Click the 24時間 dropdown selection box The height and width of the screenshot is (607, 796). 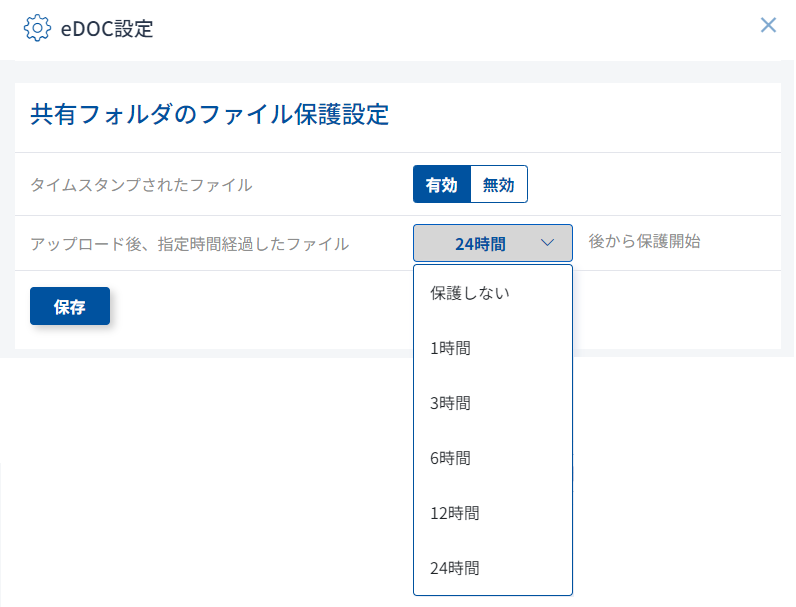[x=481, y=243]
